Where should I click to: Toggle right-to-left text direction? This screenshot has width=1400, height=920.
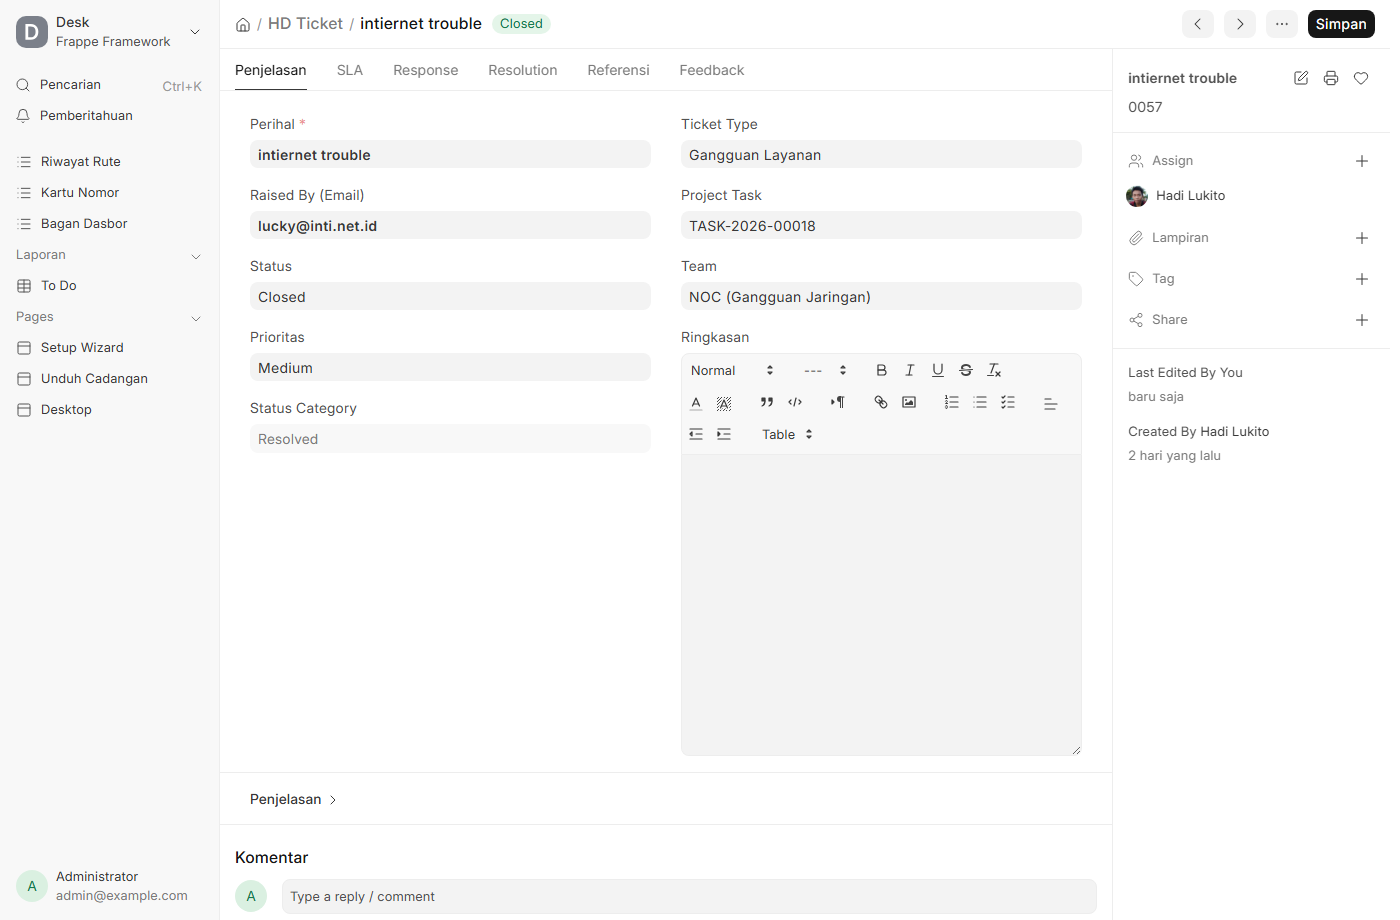tap(838, 402)
